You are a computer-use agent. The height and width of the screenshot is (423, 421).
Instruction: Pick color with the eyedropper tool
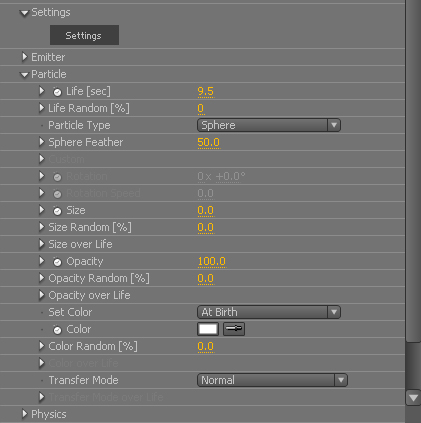[x=234, y=329]
